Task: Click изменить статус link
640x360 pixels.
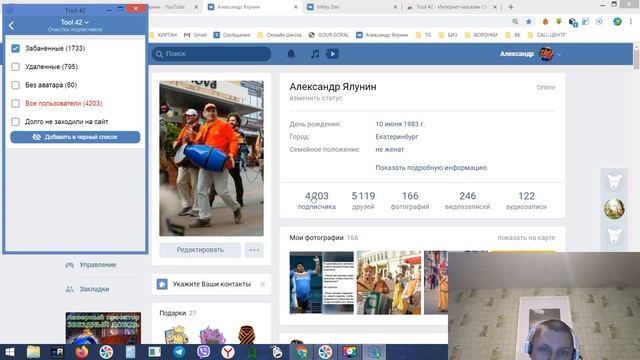Action: pyautogui.click(x=316, y=98)
